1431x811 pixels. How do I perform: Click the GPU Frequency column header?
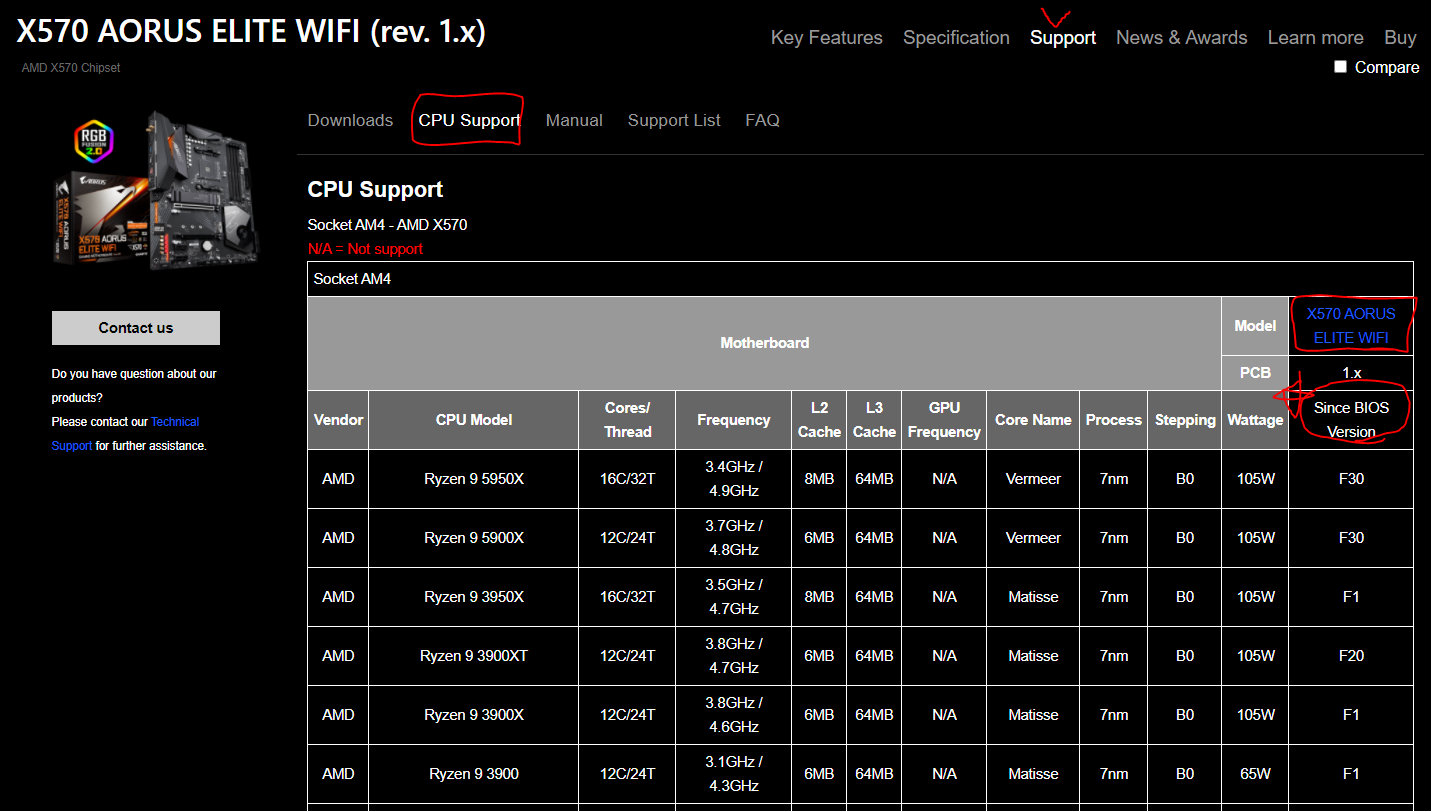944,420
